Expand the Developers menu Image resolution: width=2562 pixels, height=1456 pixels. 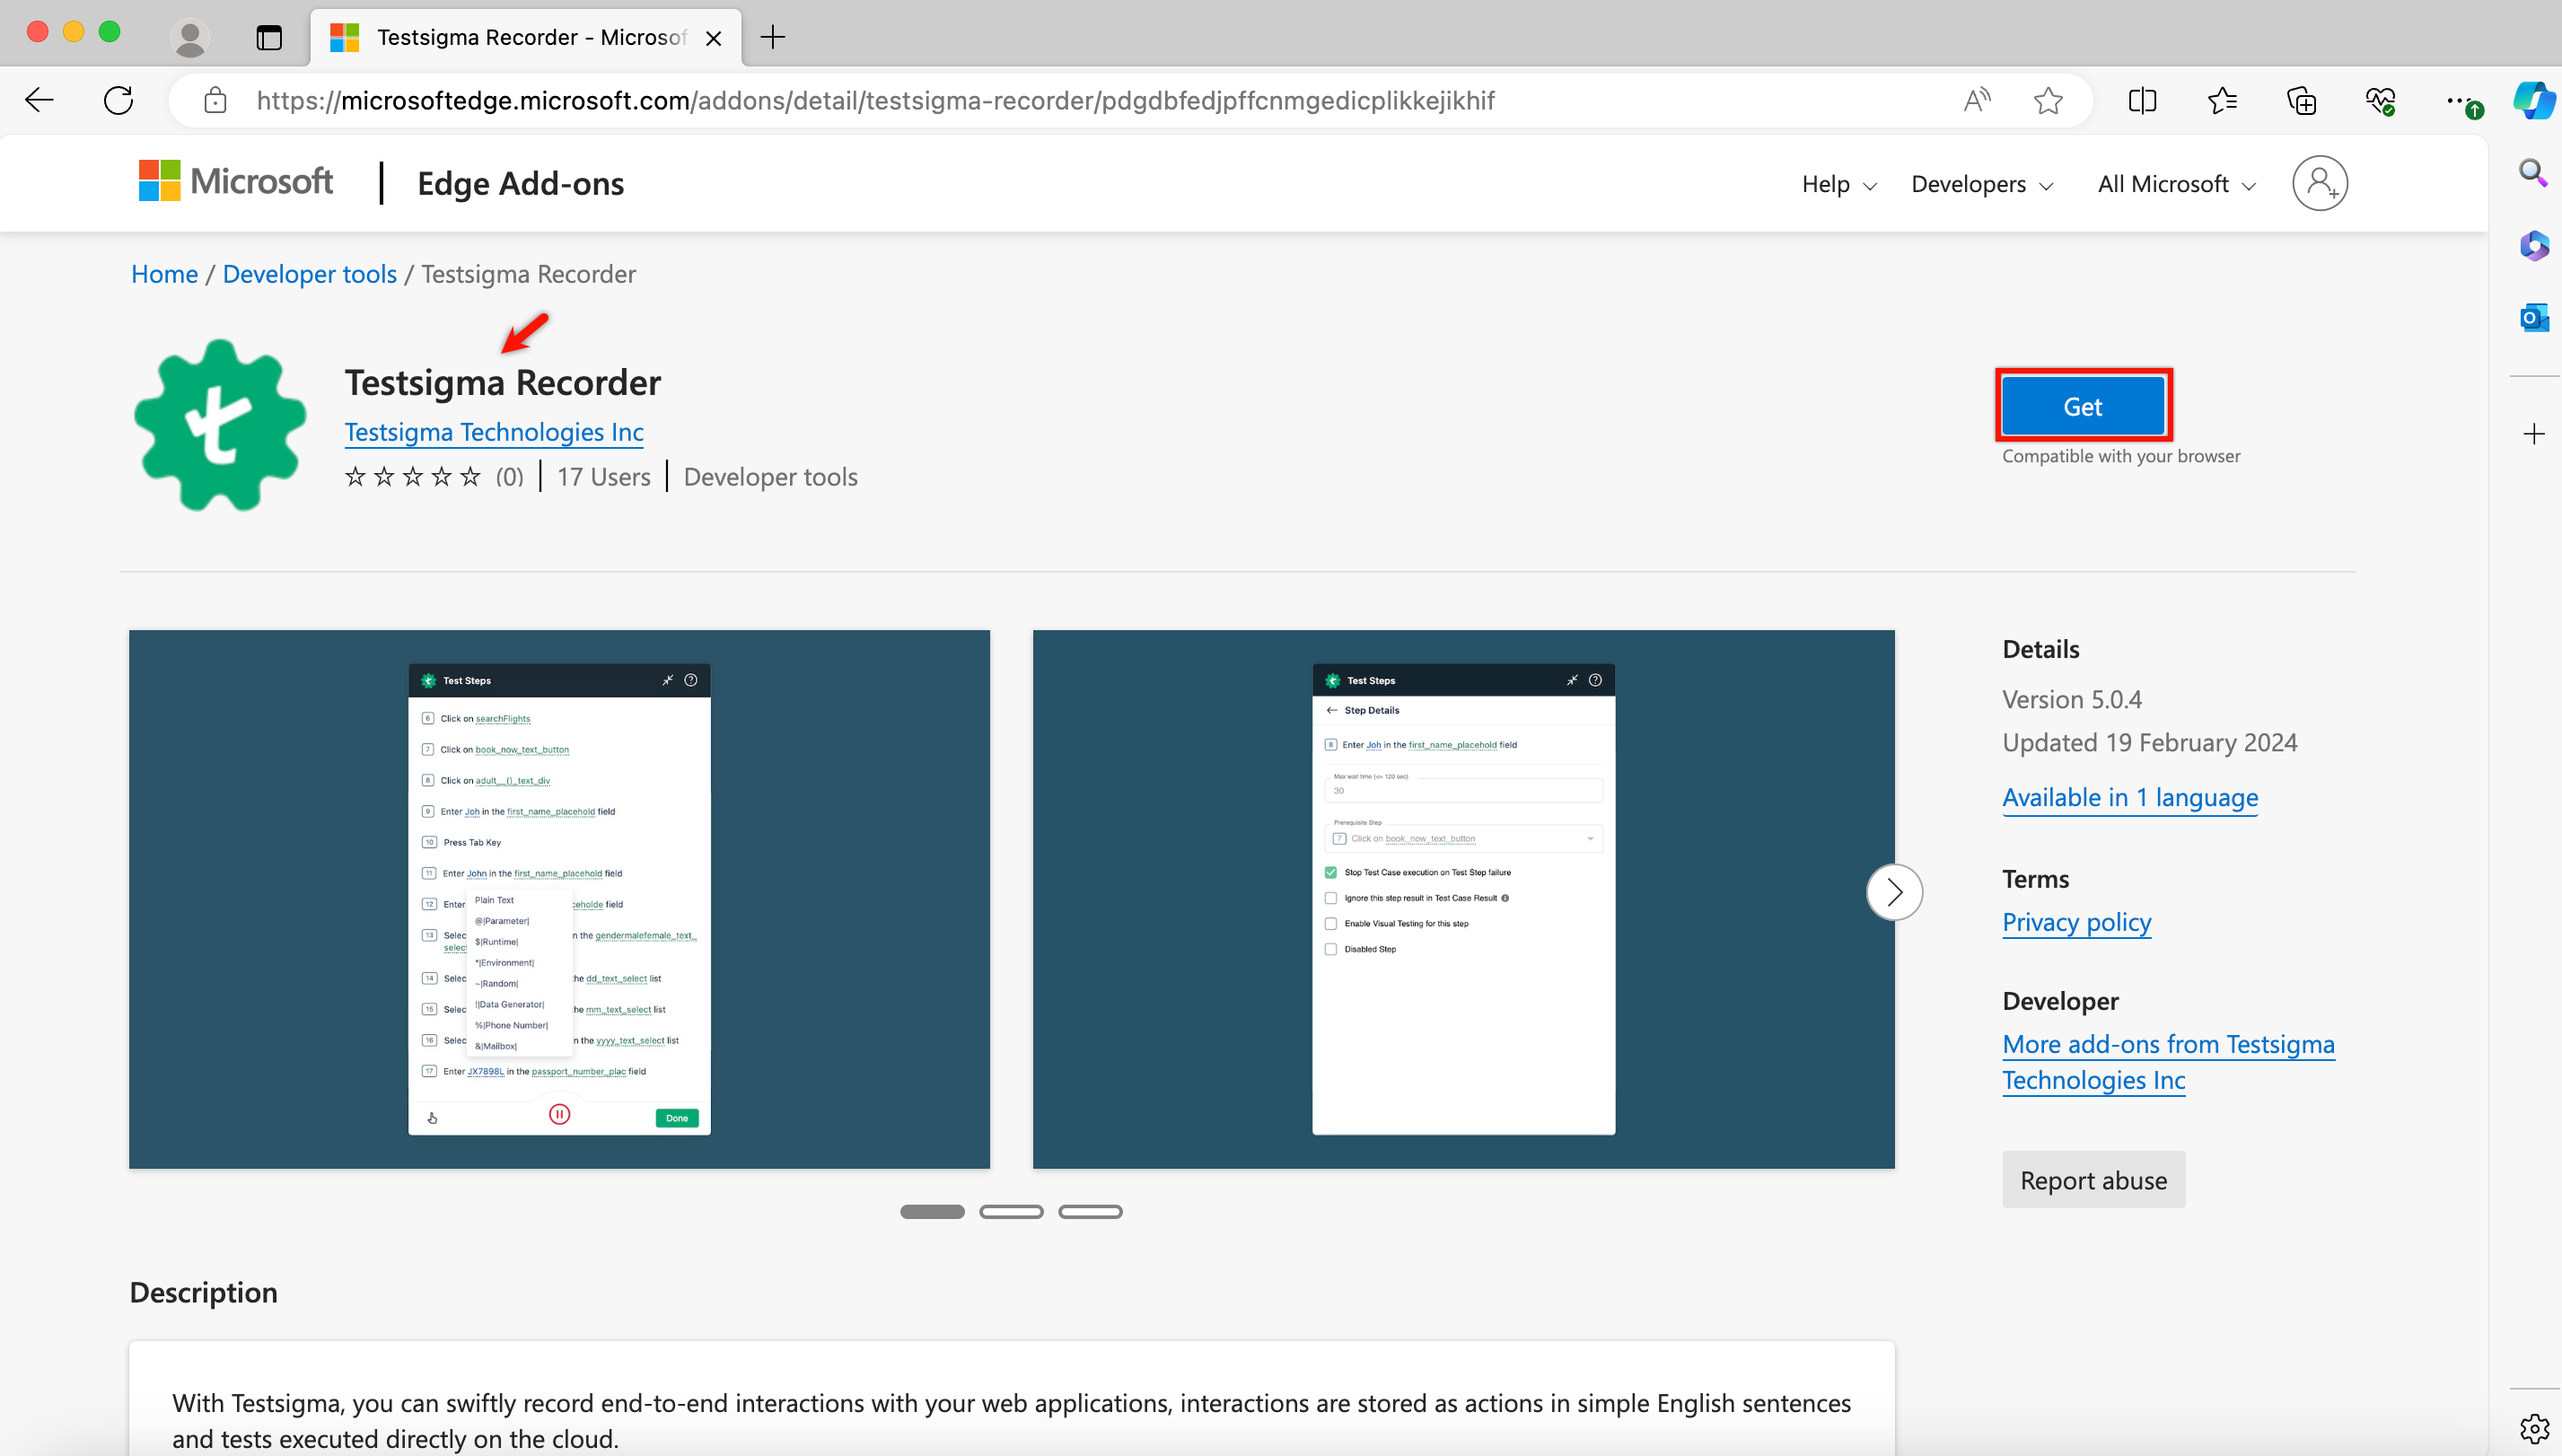pos(1981,184)
